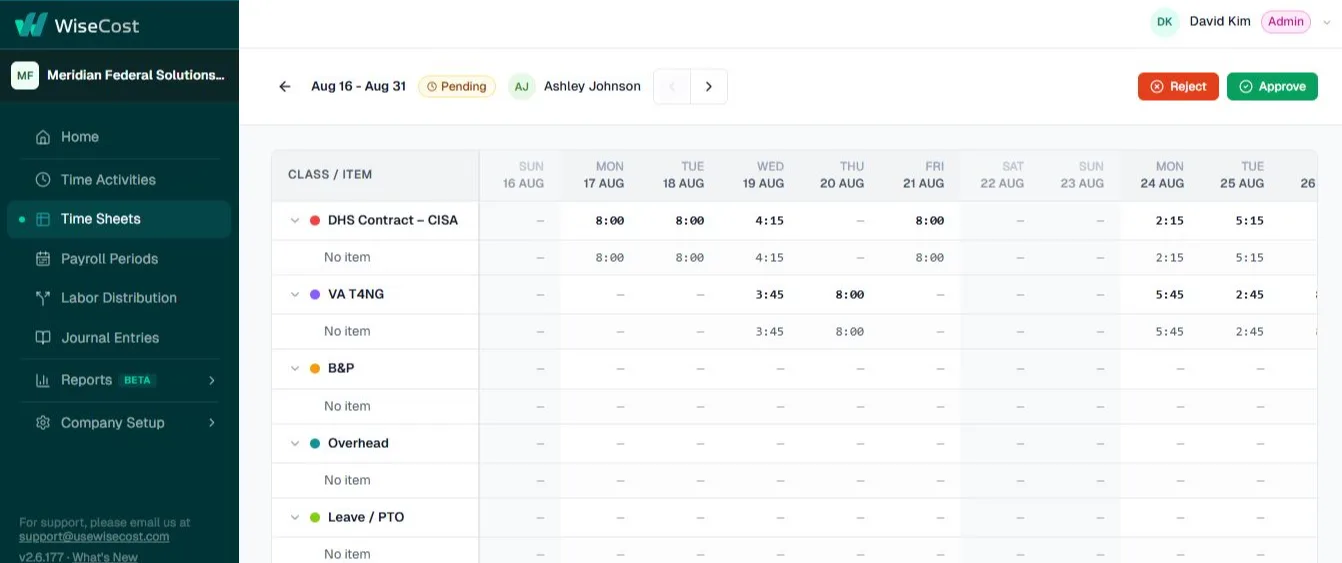Click the Time Activities clock icon
1342x563 pixels.
point(43,180)
